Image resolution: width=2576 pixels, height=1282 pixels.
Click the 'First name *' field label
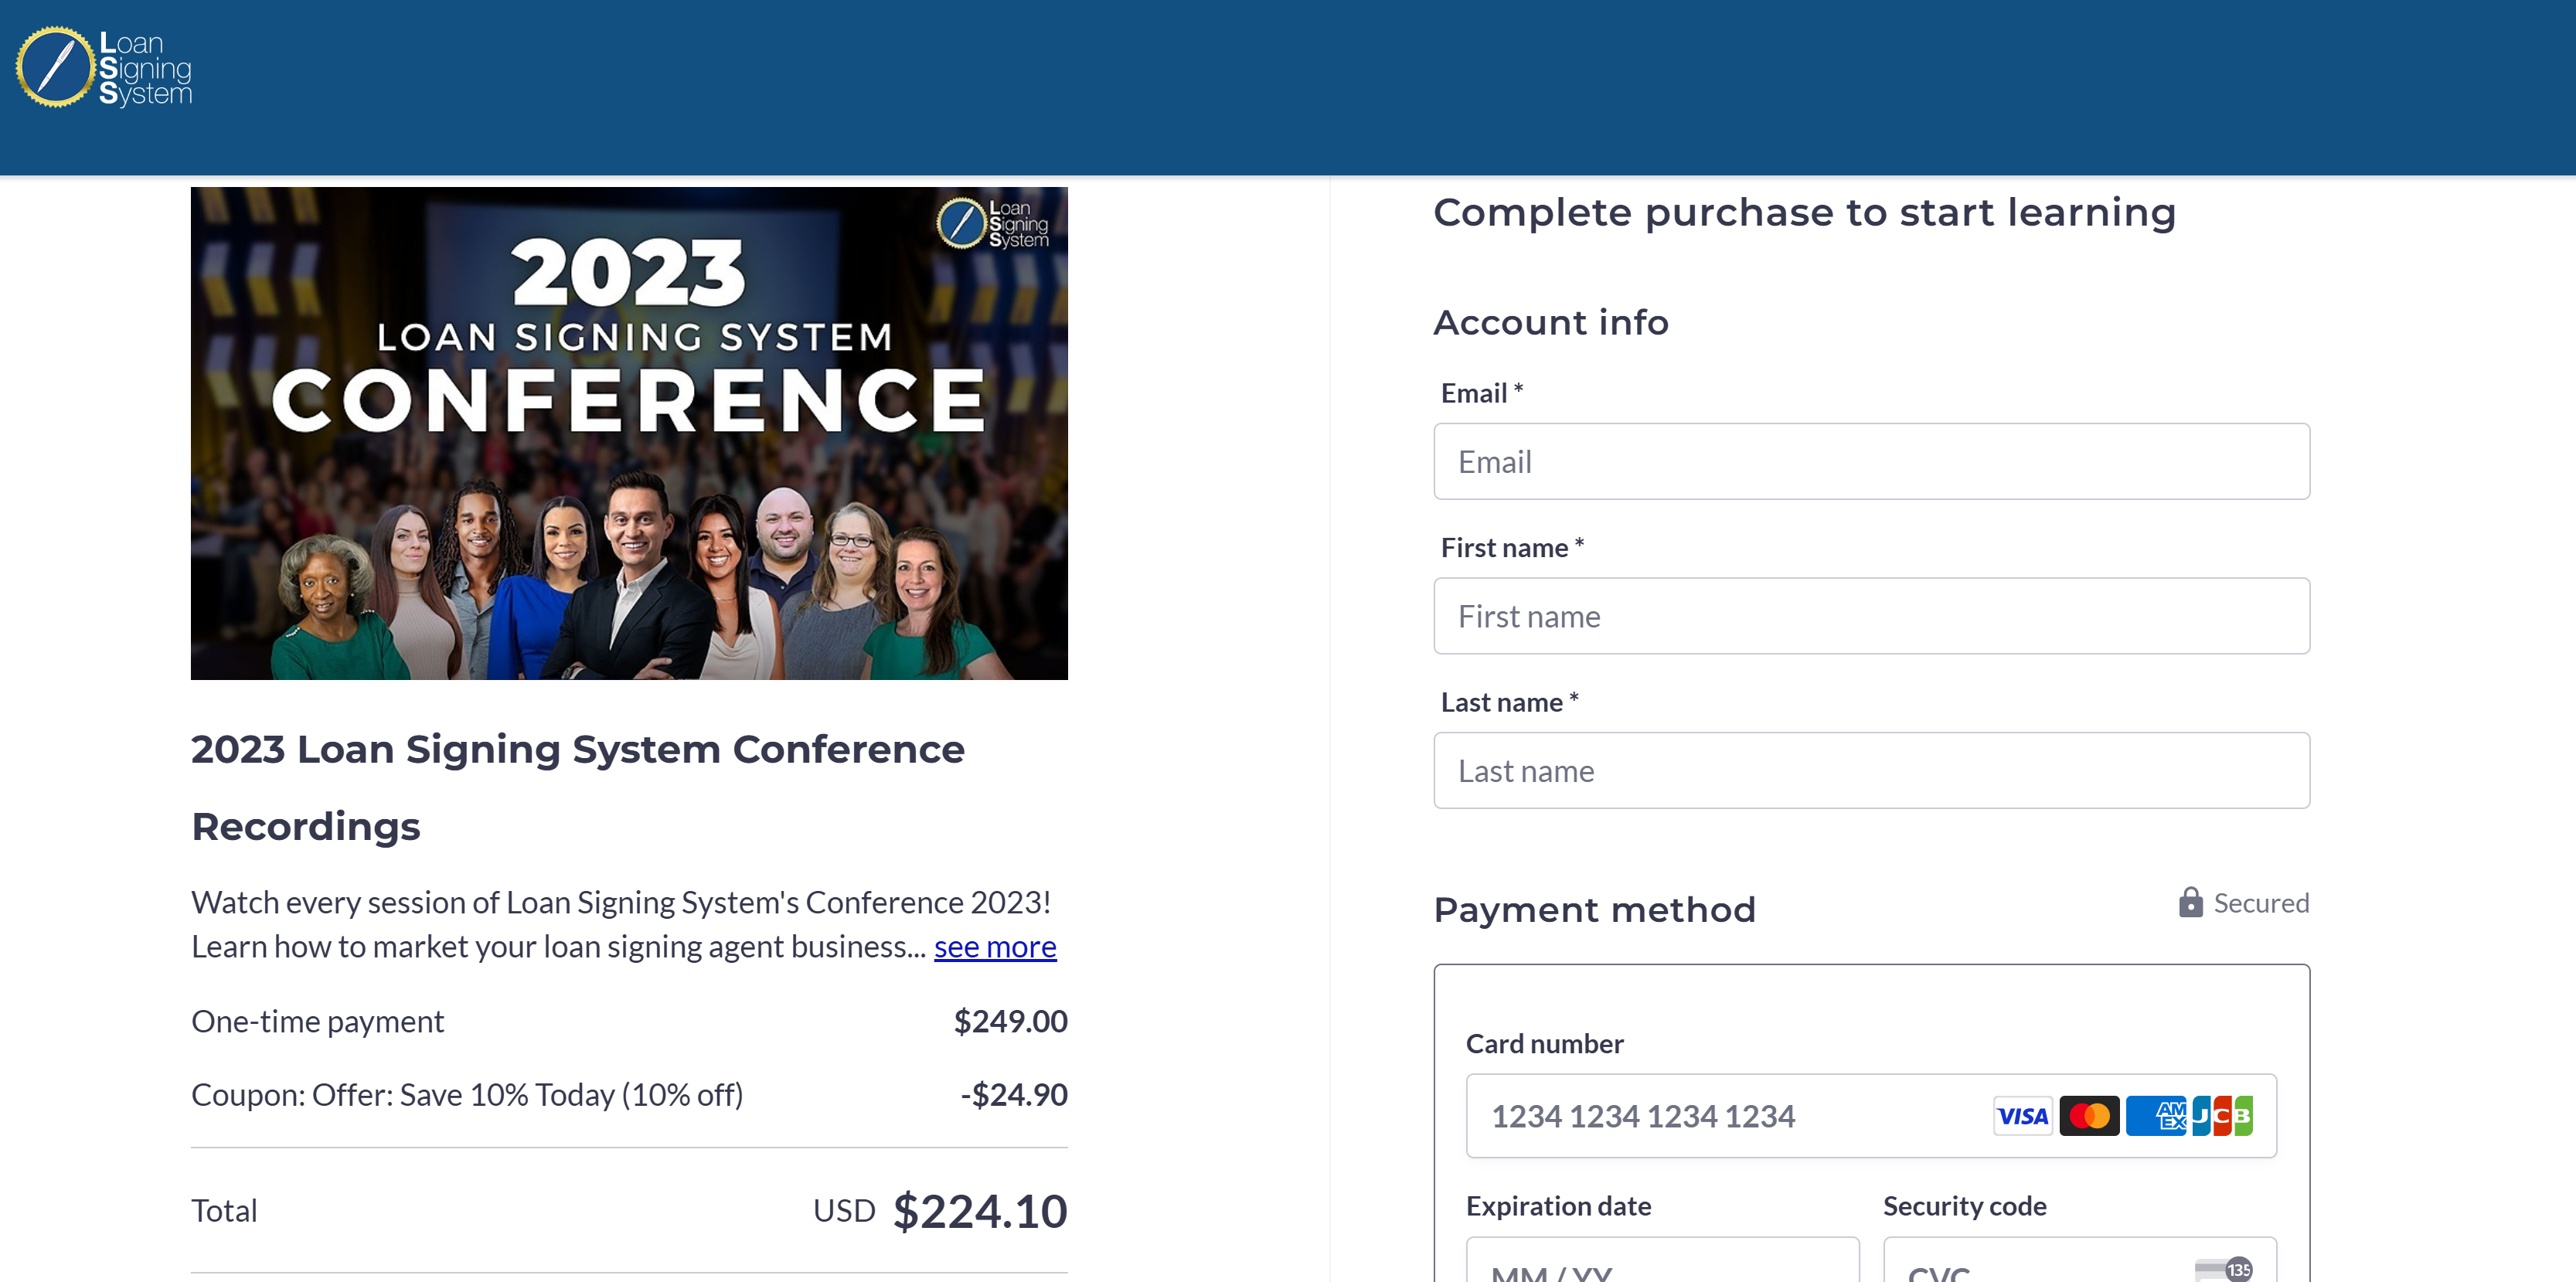tap(1512, 547)
